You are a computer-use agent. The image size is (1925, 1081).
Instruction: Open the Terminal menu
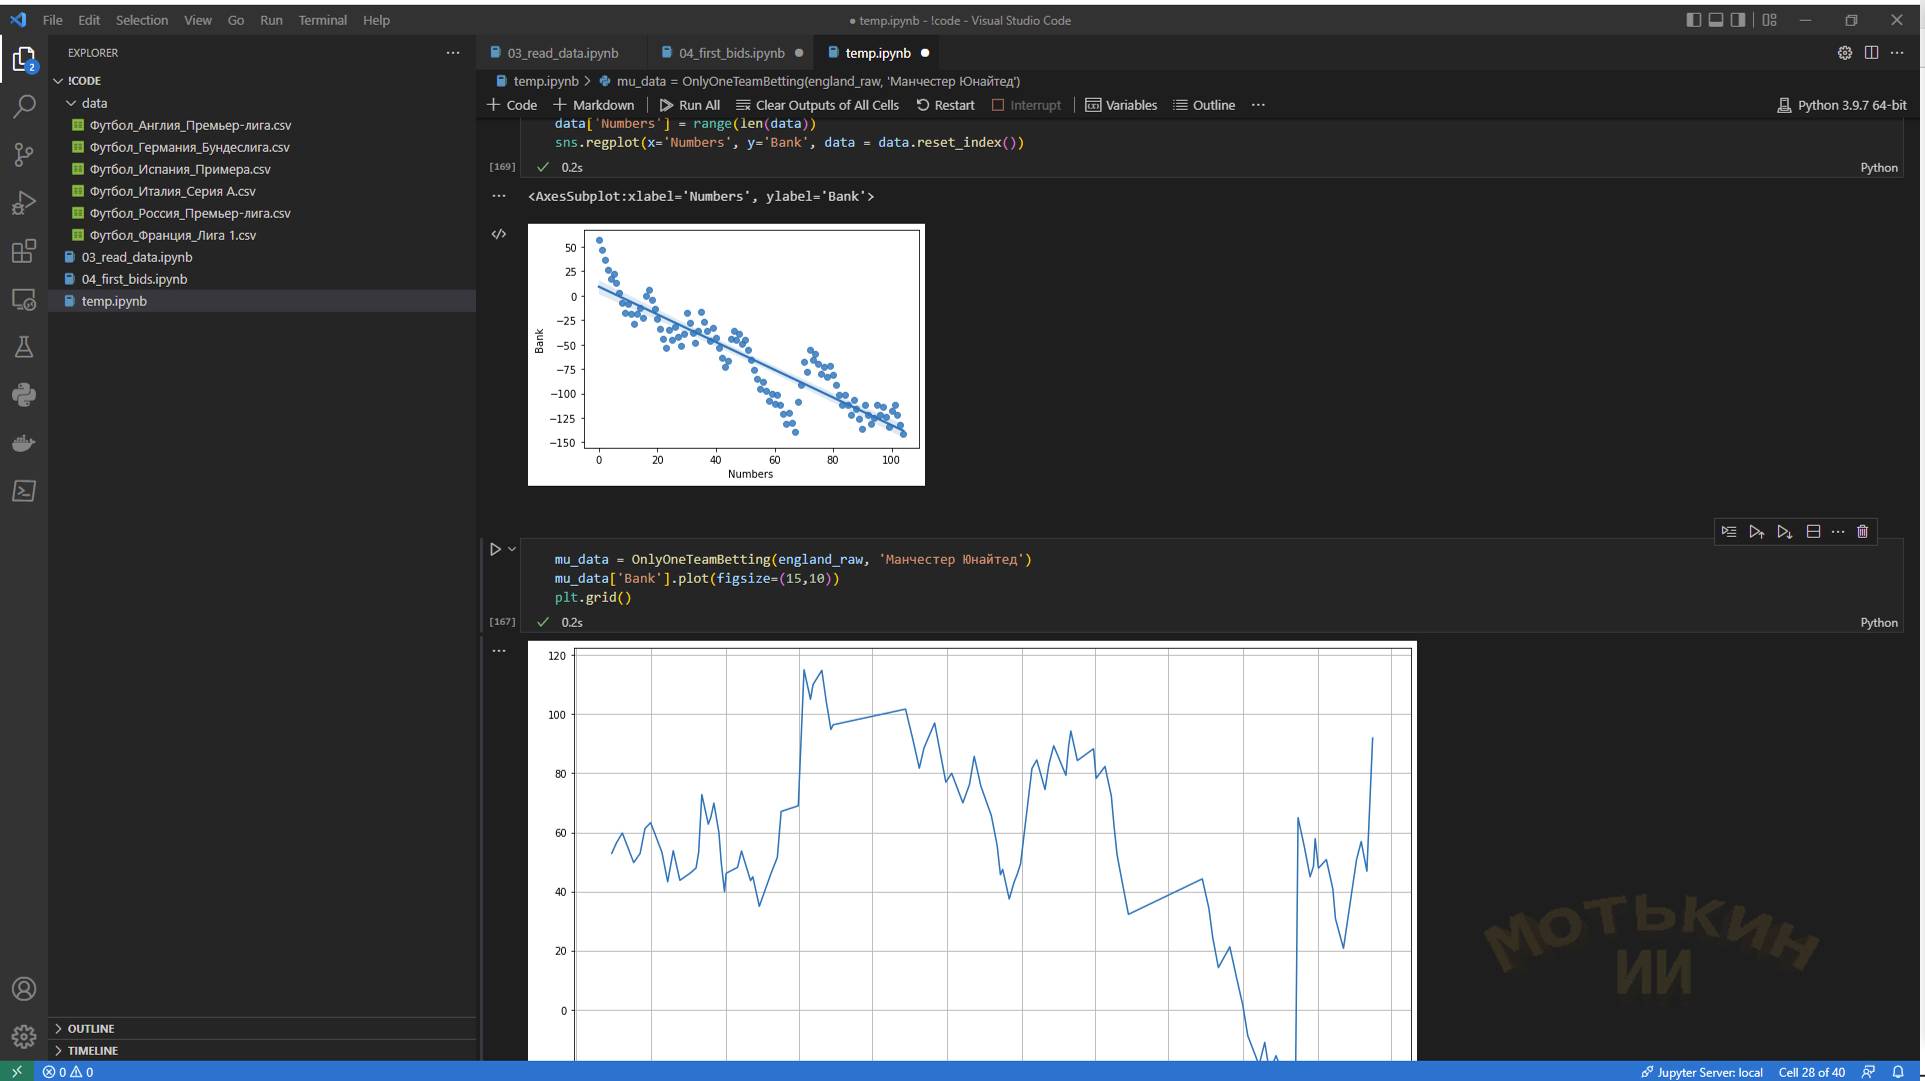[x=322, y=20]
